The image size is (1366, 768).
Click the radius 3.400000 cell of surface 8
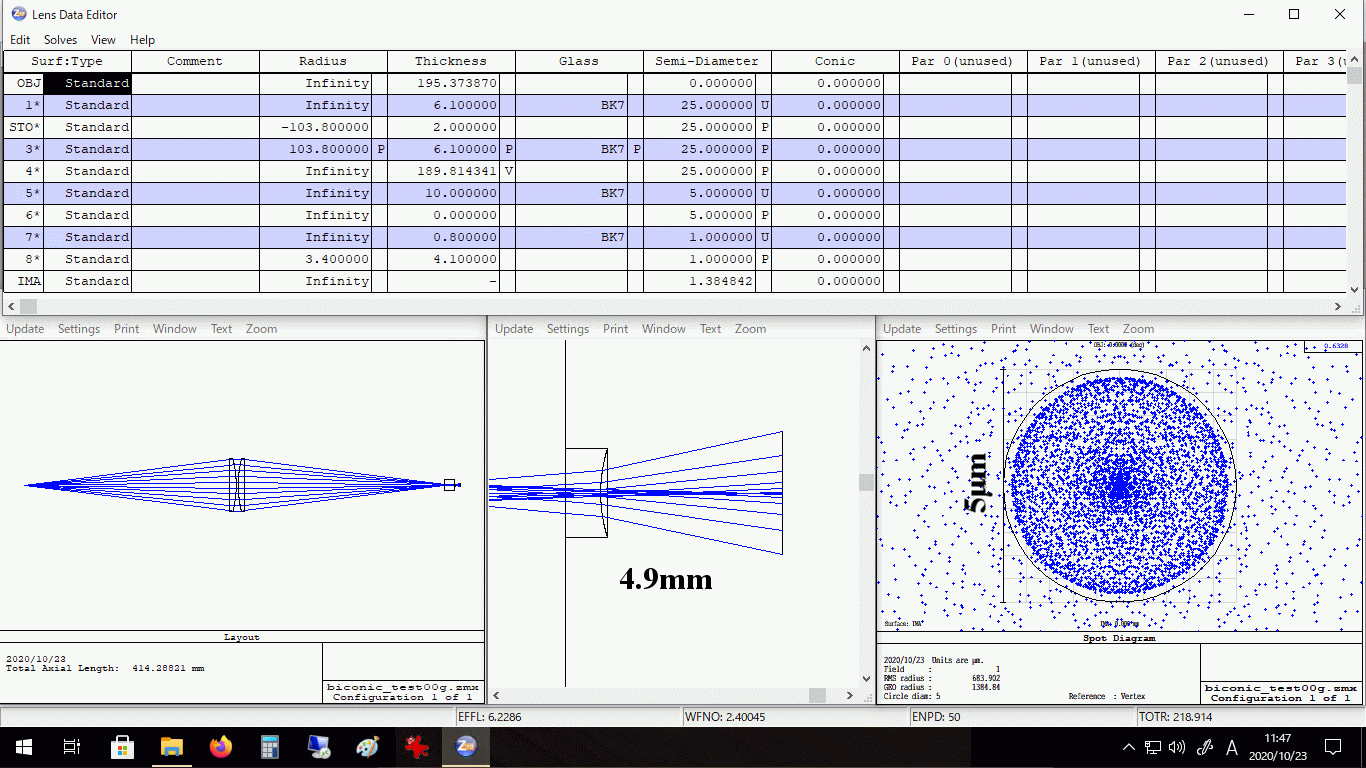tap(316, 259)
